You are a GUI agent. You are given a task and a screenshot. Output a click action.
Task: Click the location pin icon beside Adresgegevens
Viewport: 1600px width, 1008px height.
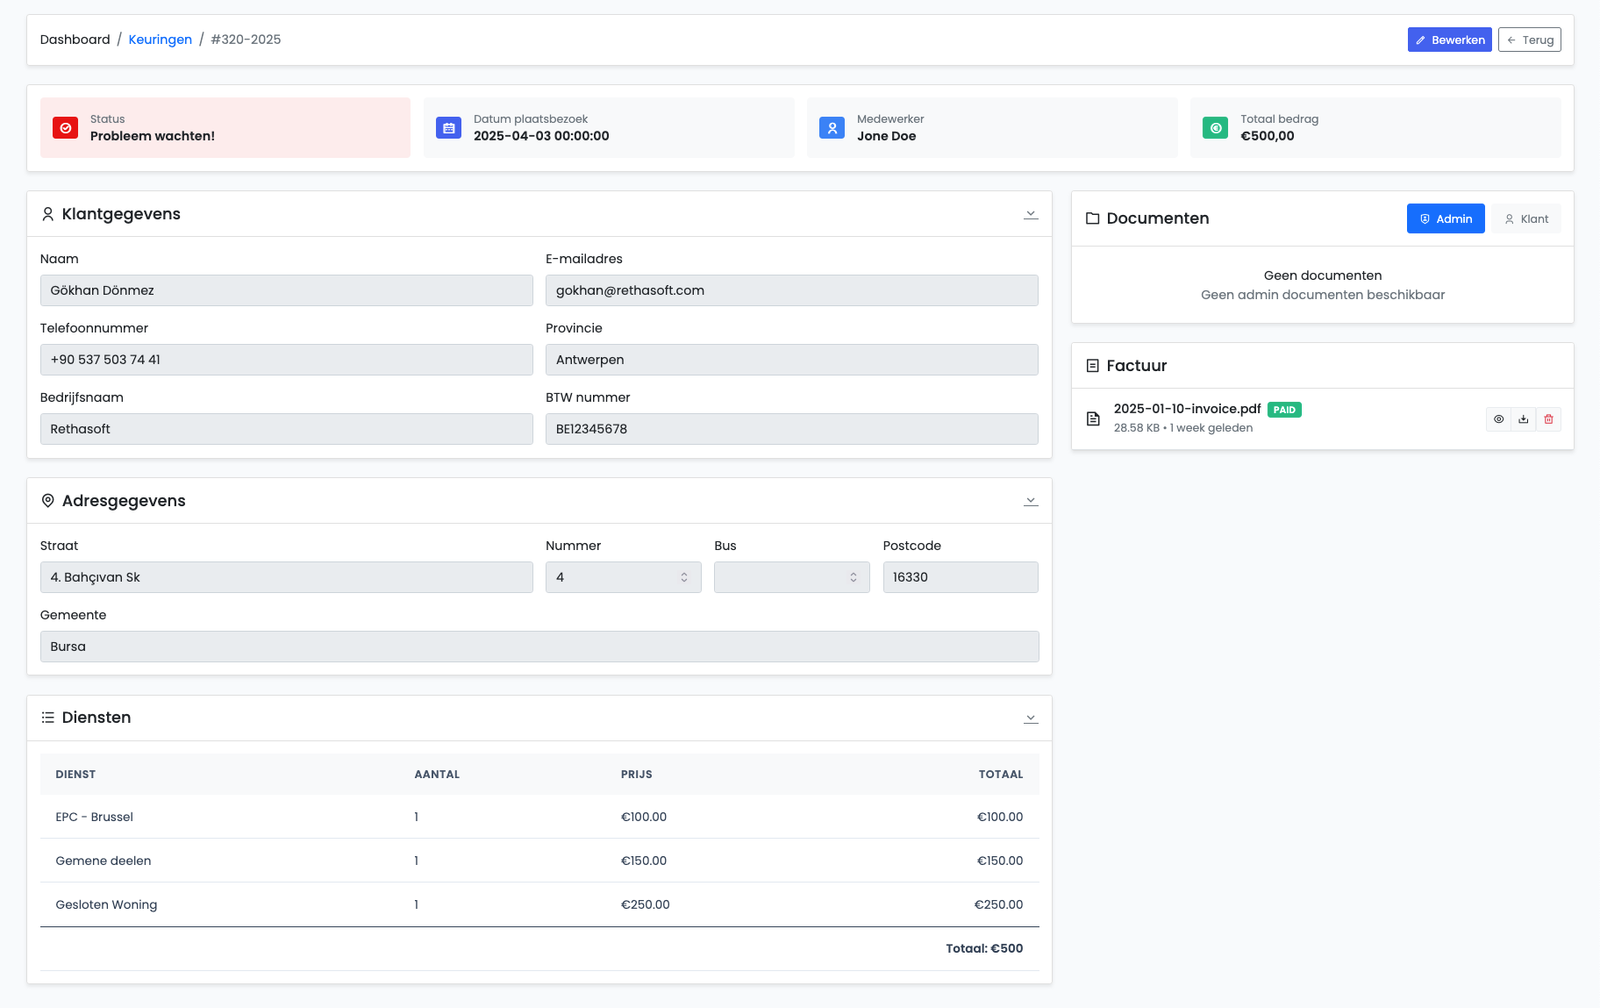(47, 501)
